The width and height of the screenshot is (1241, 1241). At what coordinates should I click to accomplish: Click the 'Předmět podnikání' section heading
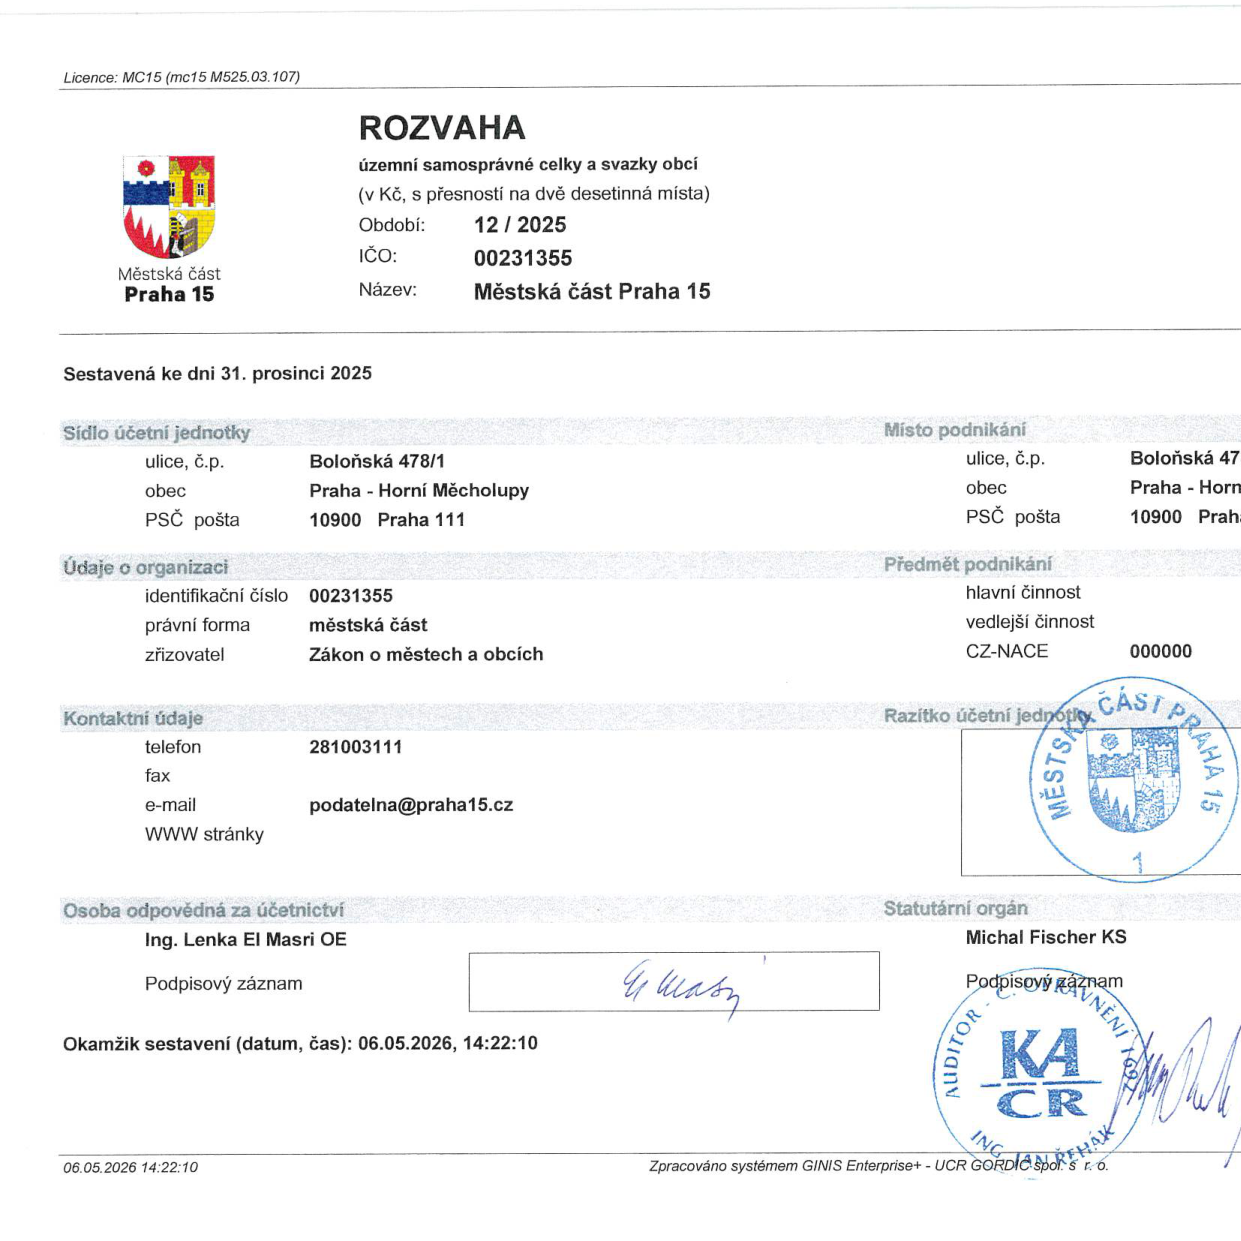(968, 564)
